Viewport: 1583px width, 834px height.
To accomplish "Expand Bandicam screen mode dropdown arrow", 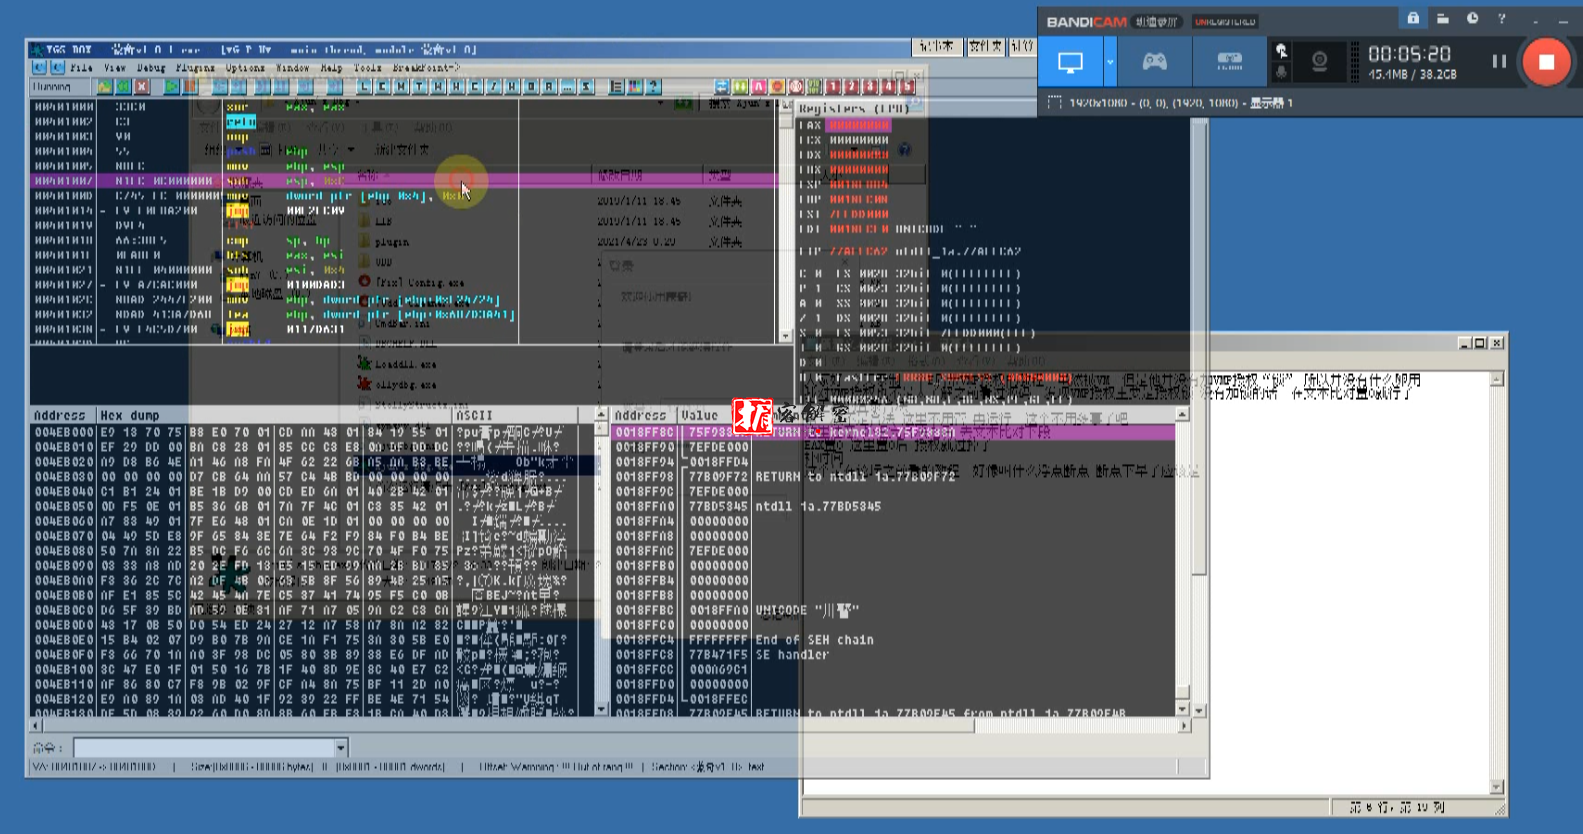I will 1110,62.
